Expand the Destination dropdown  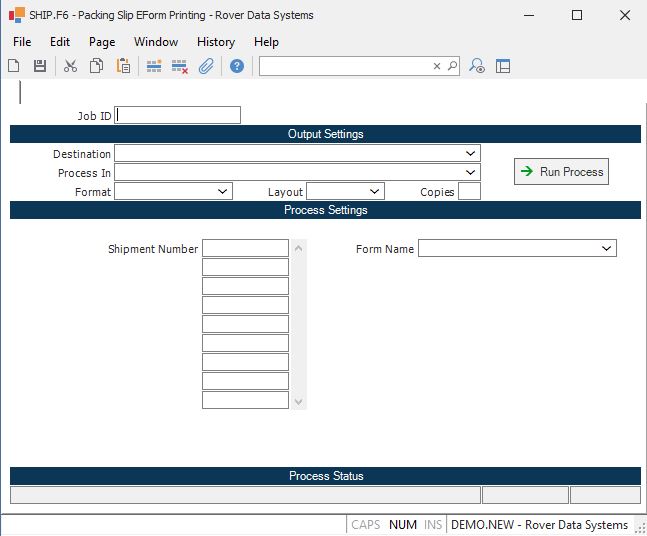(x=470, y=154)
